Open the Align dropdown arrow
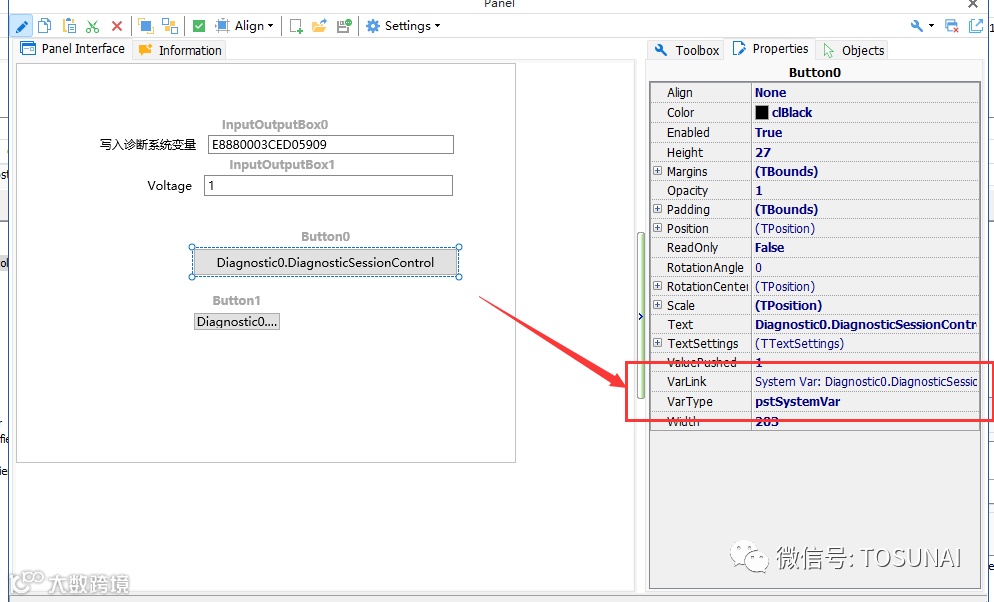Viewport: 994px width, 602px height. pos(271,26)
